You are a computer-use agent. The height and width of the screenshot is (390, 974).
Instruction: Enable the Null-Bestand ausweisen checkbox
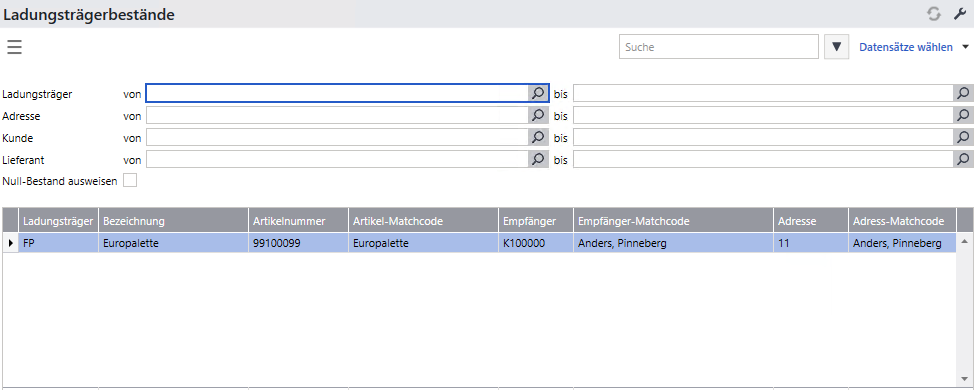[x=130, y=181]
